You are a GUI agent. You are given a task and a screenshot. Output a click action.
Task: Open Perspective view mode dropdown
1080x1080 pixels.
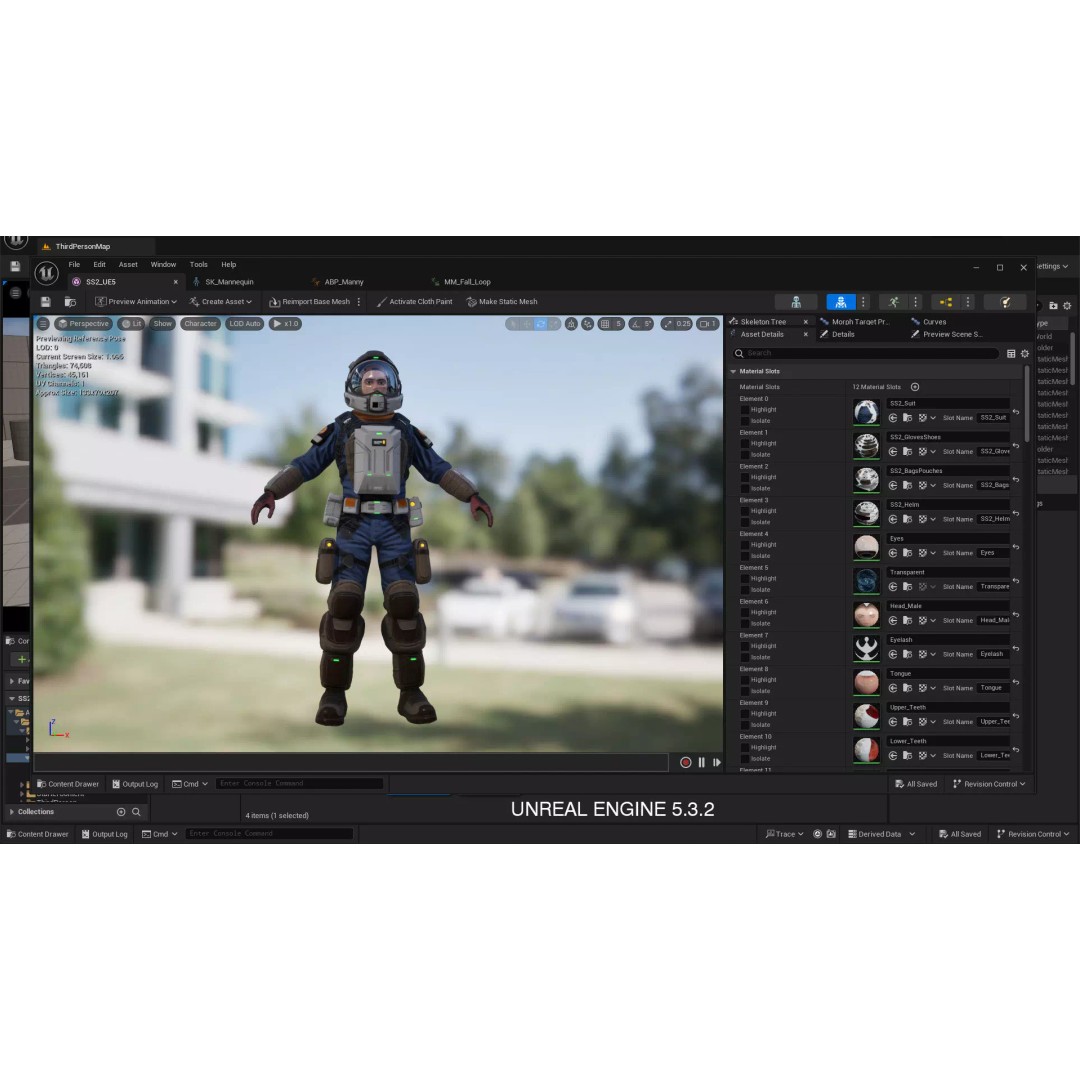(83, 324)
